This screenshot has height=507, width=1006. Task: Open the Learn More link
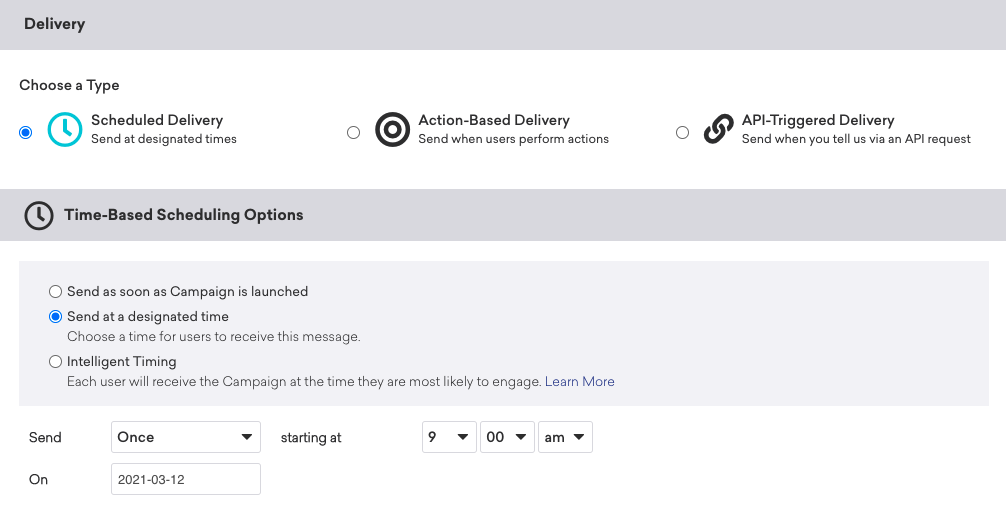579,381
